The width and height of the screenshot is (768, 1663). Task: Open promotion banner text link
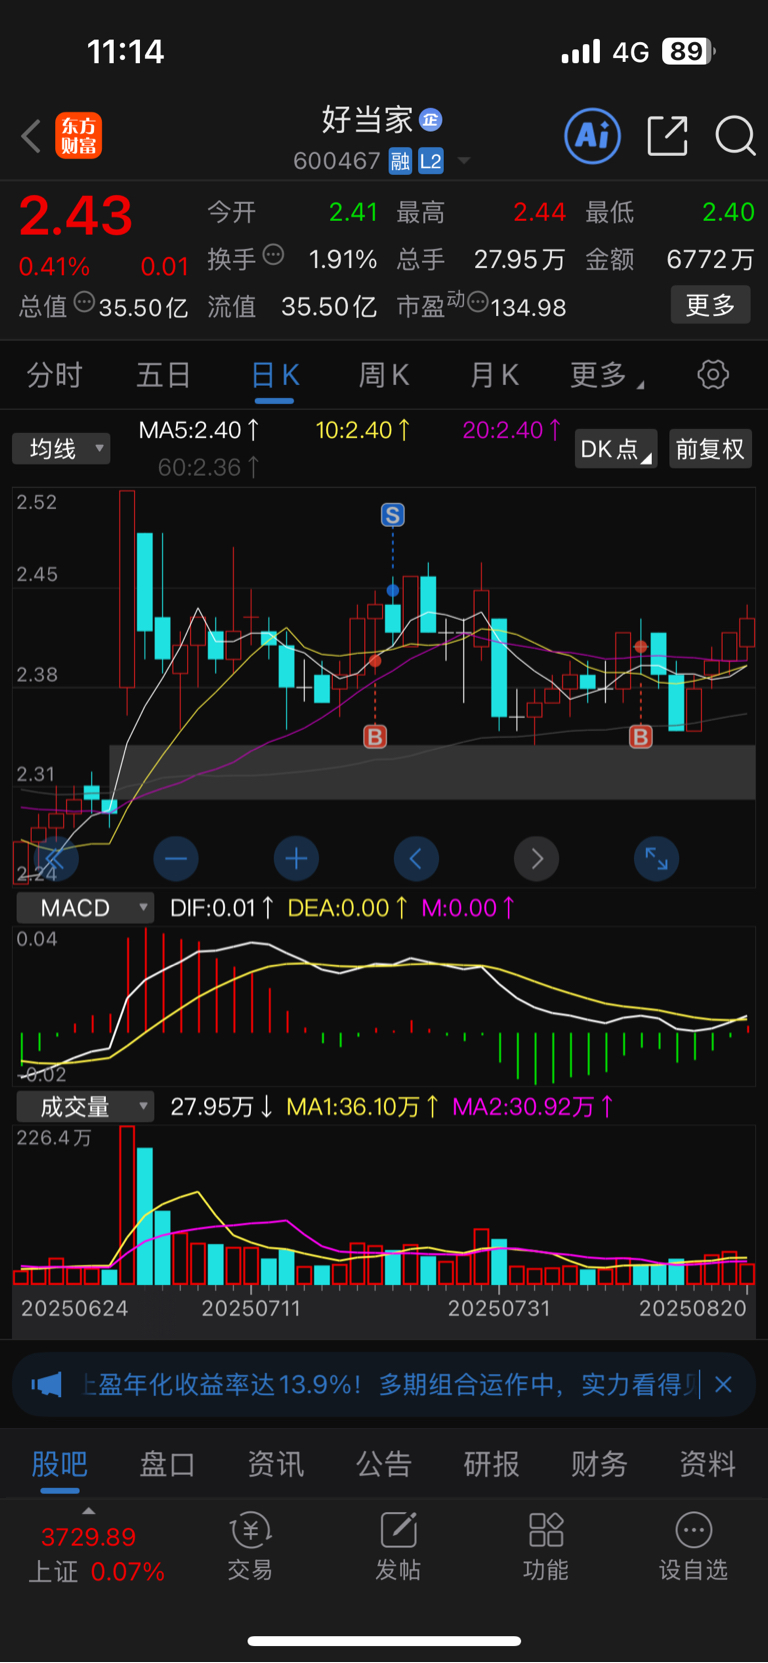coord(389,1385)
